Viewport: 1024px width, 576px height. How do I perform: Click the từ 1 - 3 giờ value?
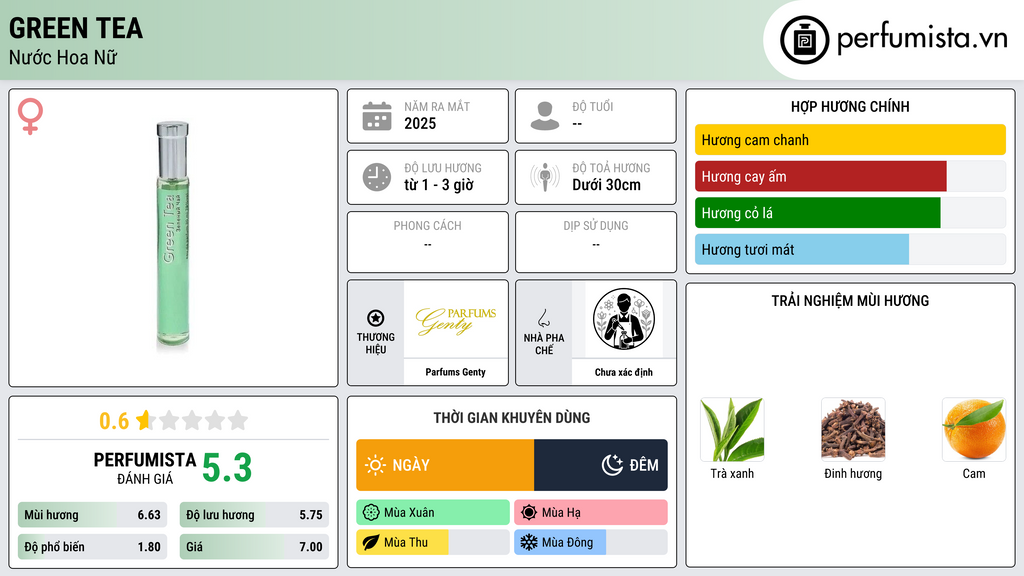coord(439,185)
